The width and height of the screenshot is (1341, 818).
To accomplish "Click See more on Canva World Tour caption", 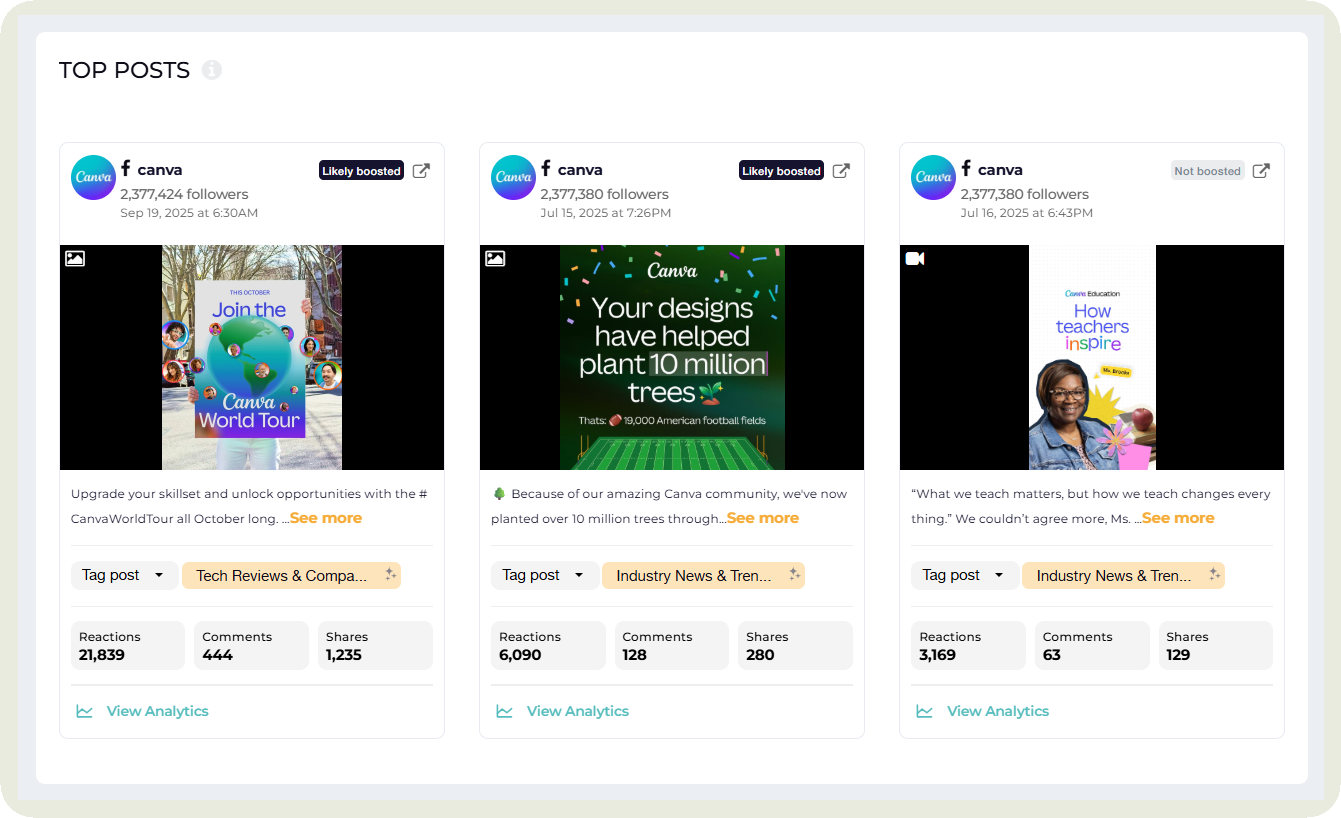I will click(326, 518).
